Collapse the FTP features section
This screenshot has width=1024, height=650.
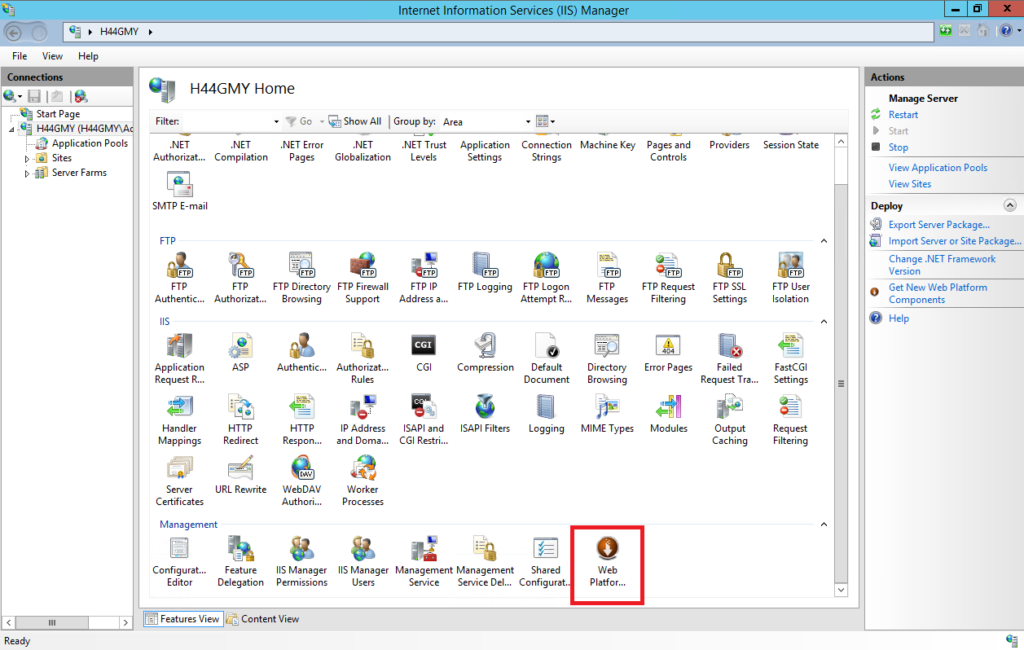[823, 241]
